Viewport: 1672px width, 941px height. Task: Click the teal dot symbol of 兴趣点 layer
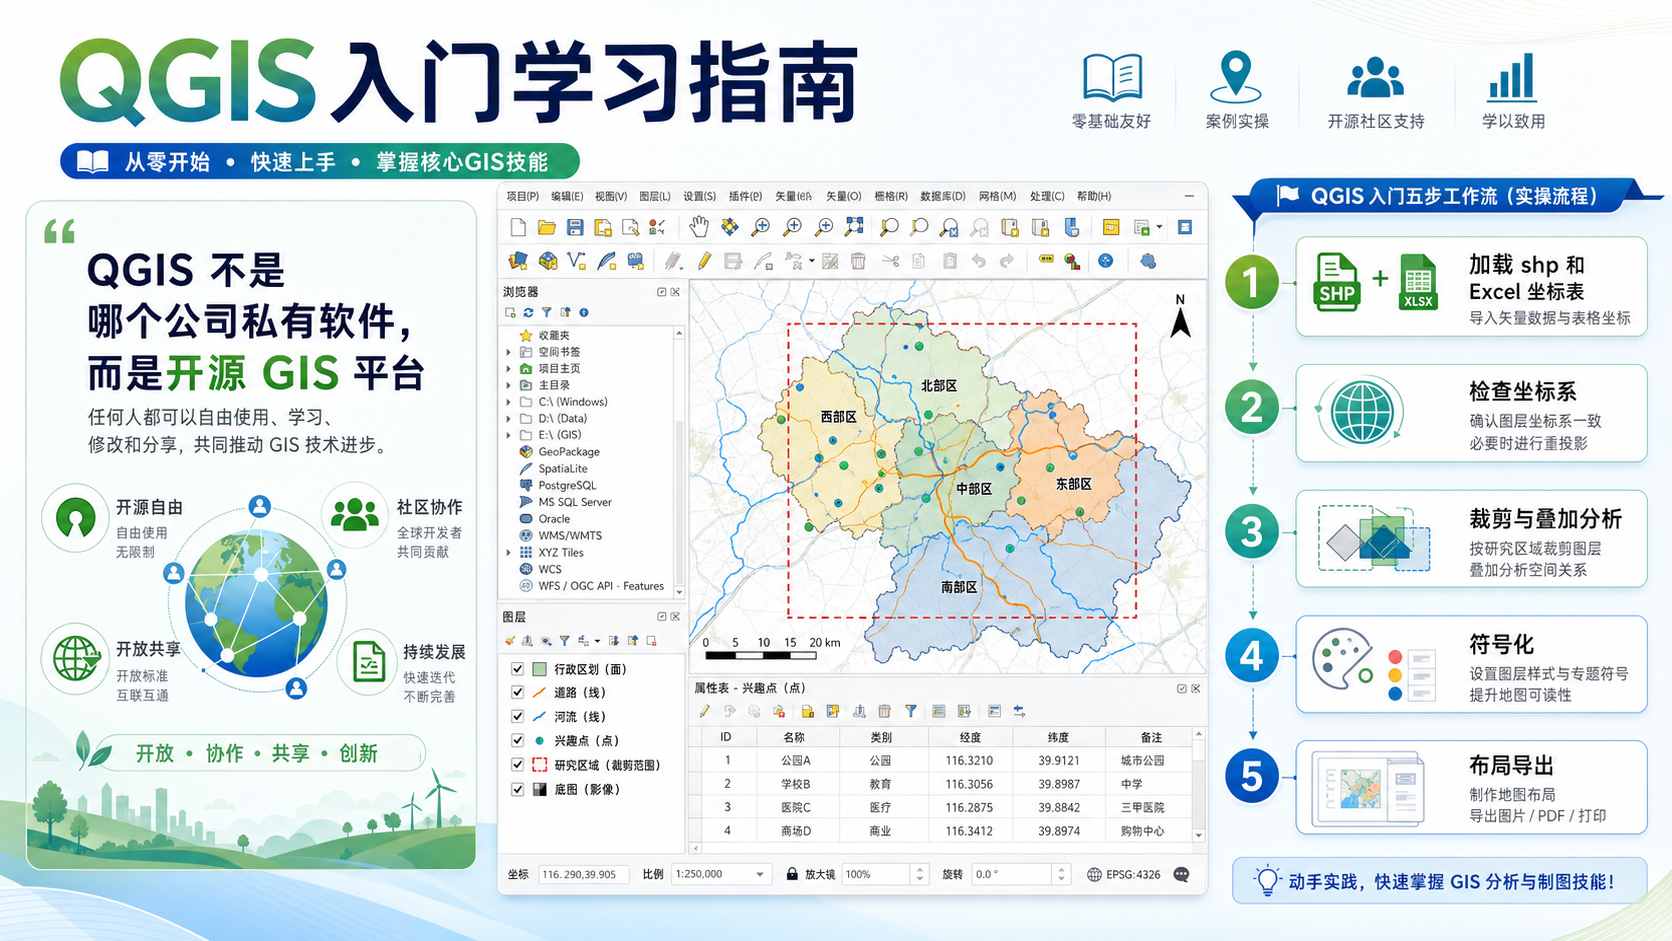tap(539, 740)
